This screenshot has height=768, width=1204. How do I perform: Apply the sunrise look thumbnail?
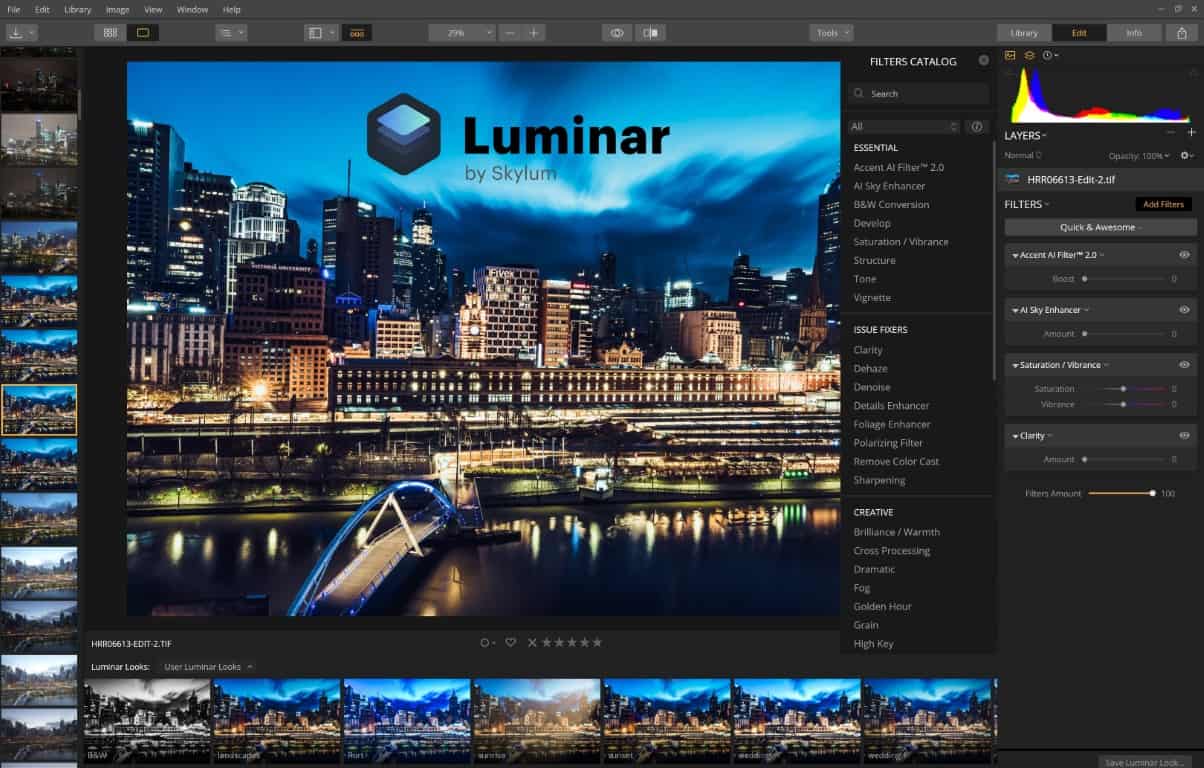click(x=537, y=721)
